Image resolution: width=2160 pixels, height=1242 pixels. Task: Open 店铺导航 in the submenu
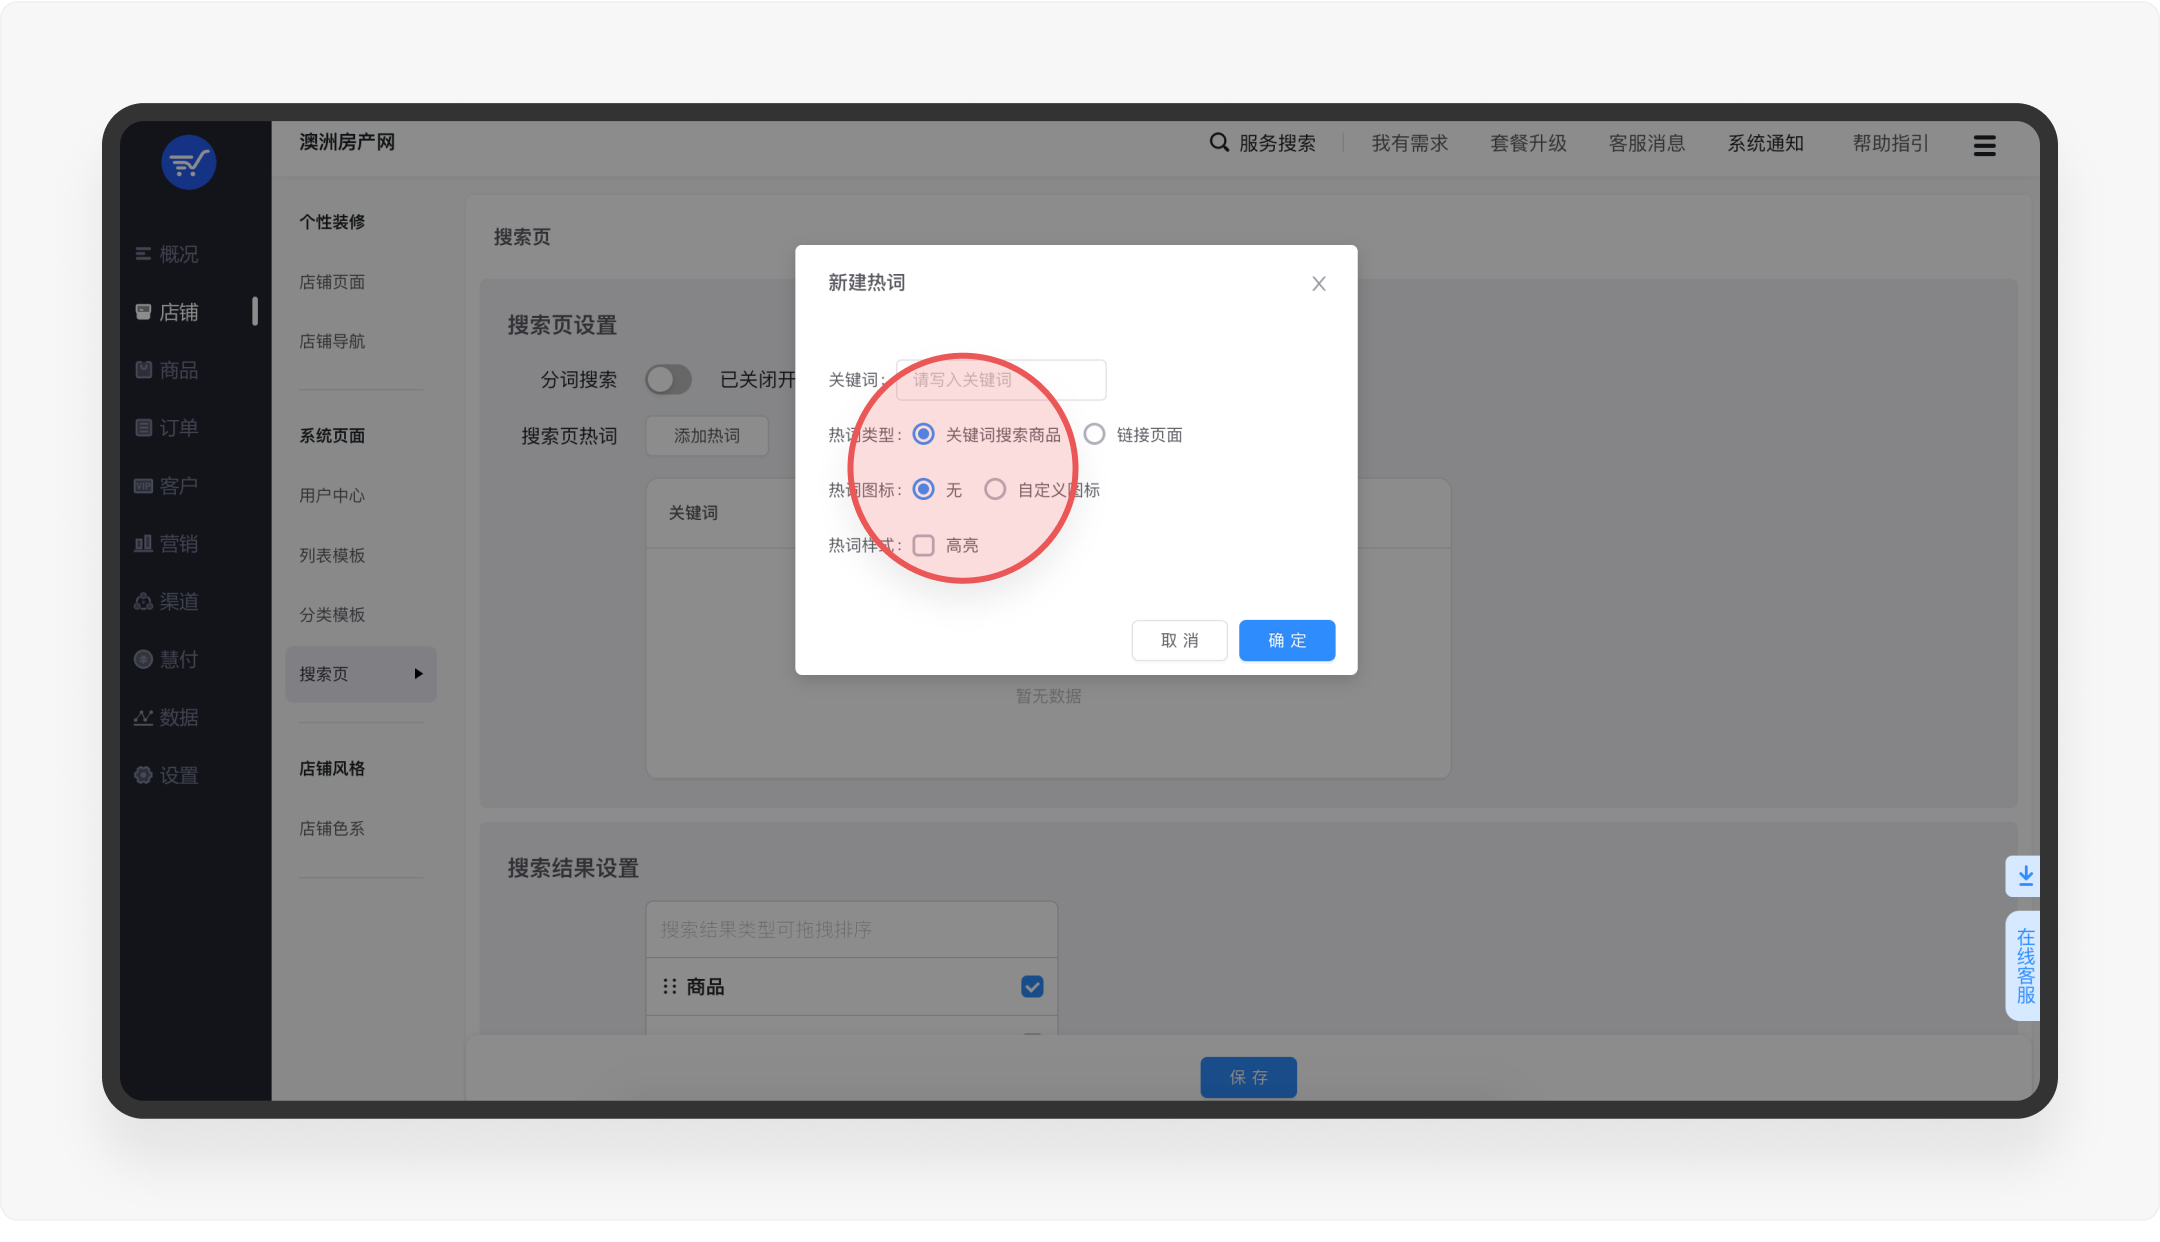click(332, 341)
